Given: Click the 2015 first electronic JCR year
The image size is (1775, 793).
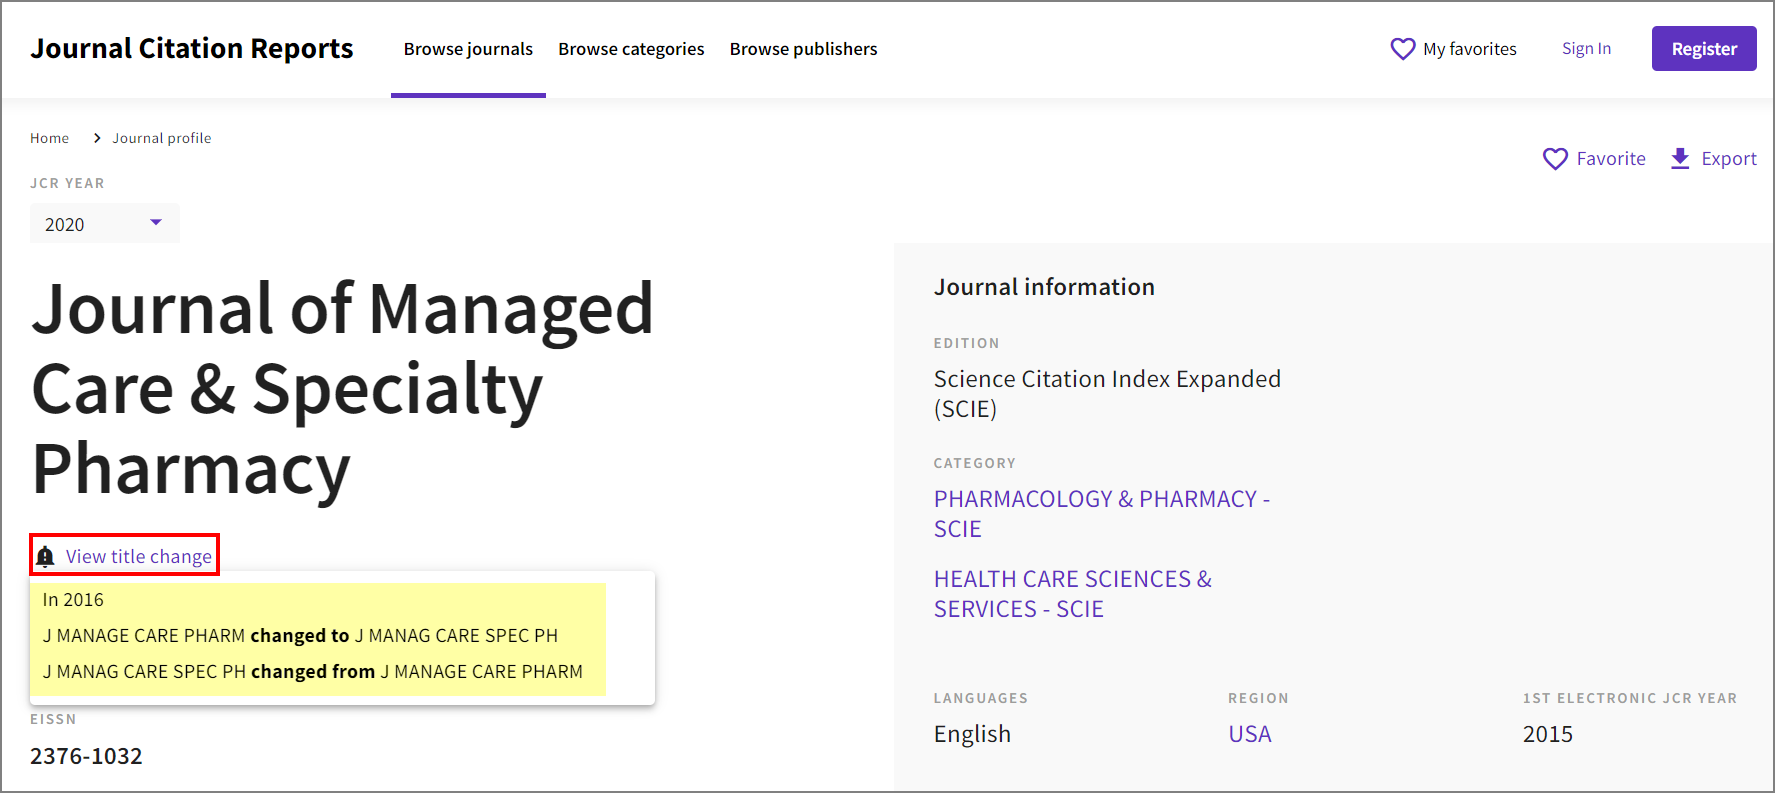Looking at the screenshot, I should (x=1548, y=734).
